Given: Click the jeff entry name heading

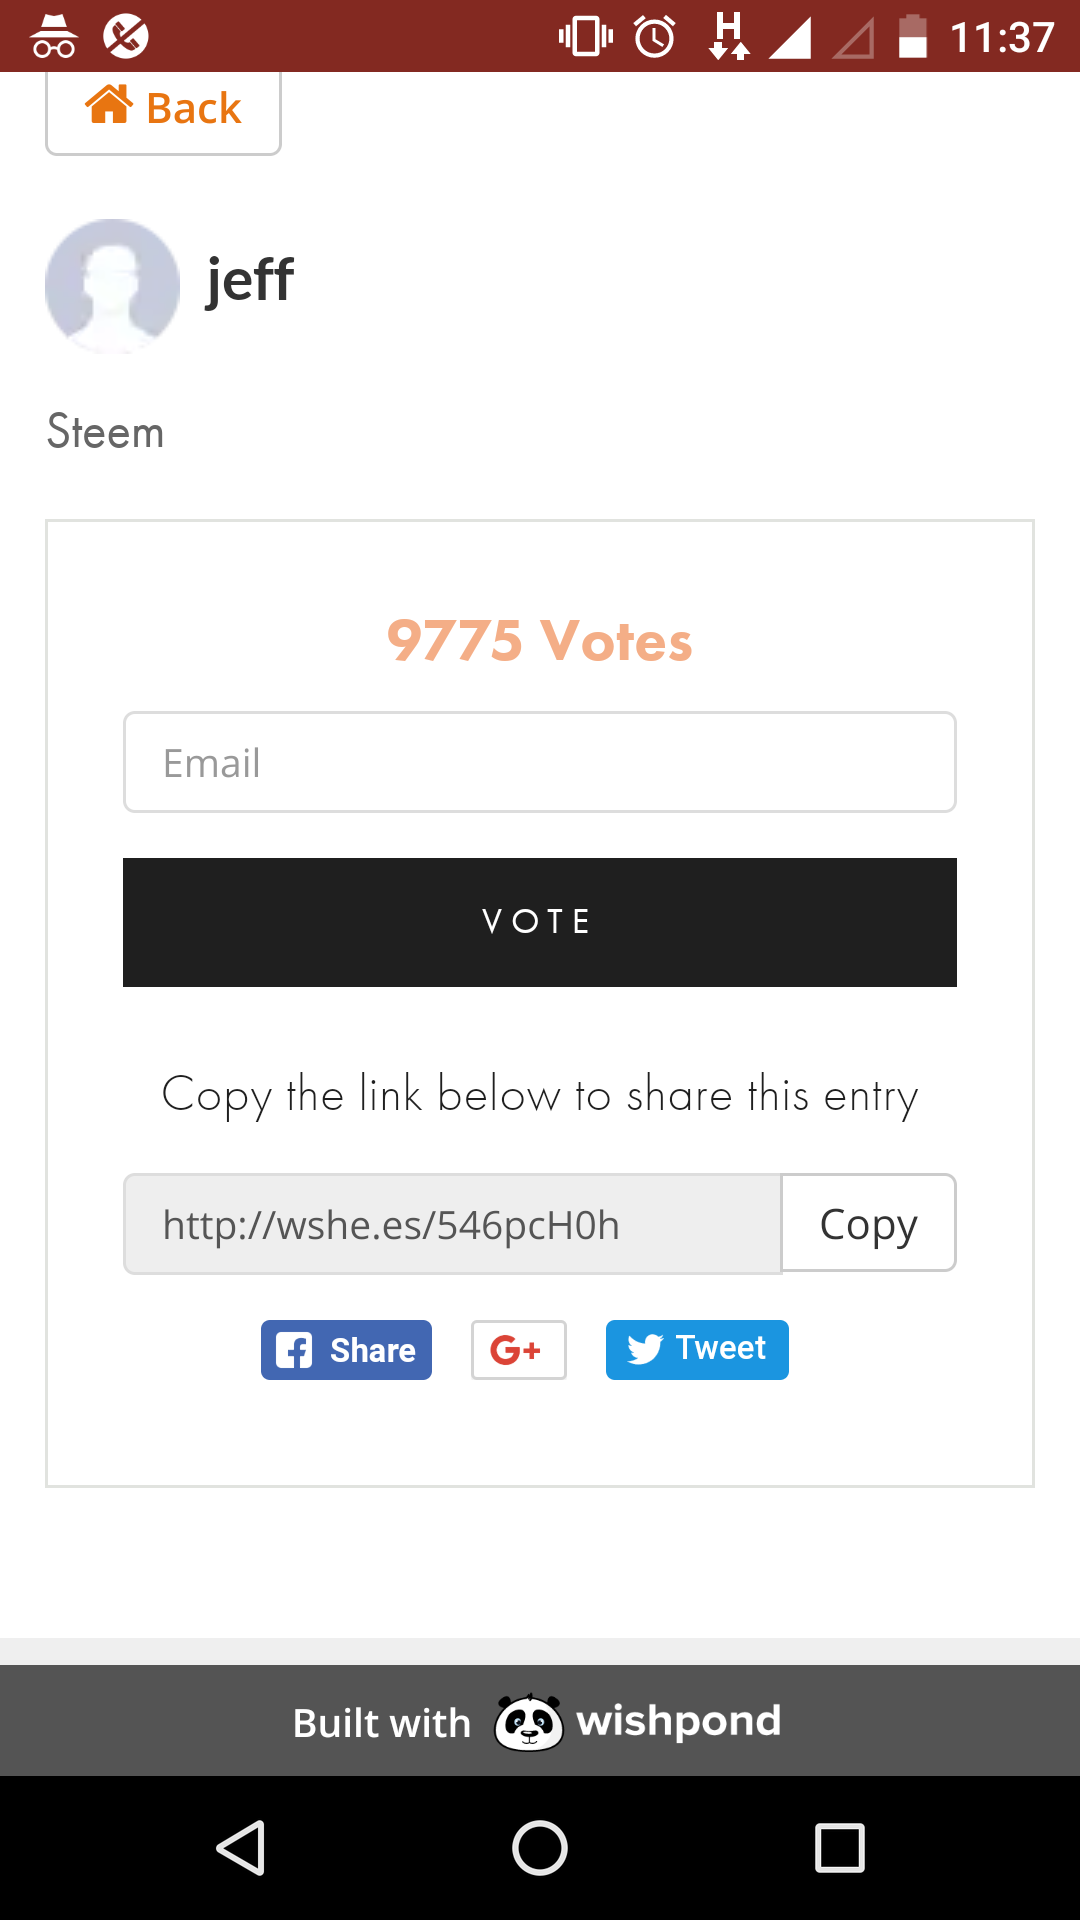Looking at the screenshot, I should point(250,279).
